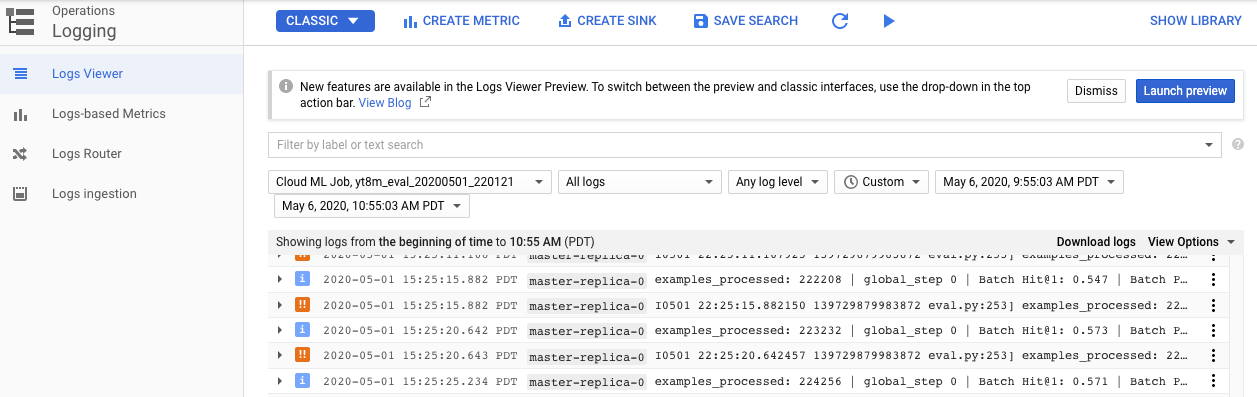Click the orange severity icon at 15:25:20.643
This screenshot has height=397, width=1257.
[302, 355]
